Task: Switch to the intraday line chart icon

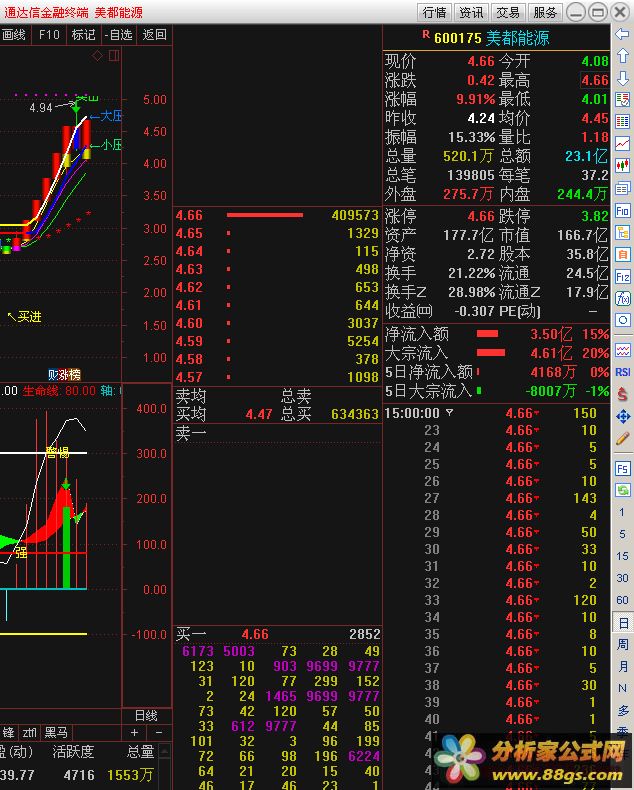Action: [x=622, y=144]
